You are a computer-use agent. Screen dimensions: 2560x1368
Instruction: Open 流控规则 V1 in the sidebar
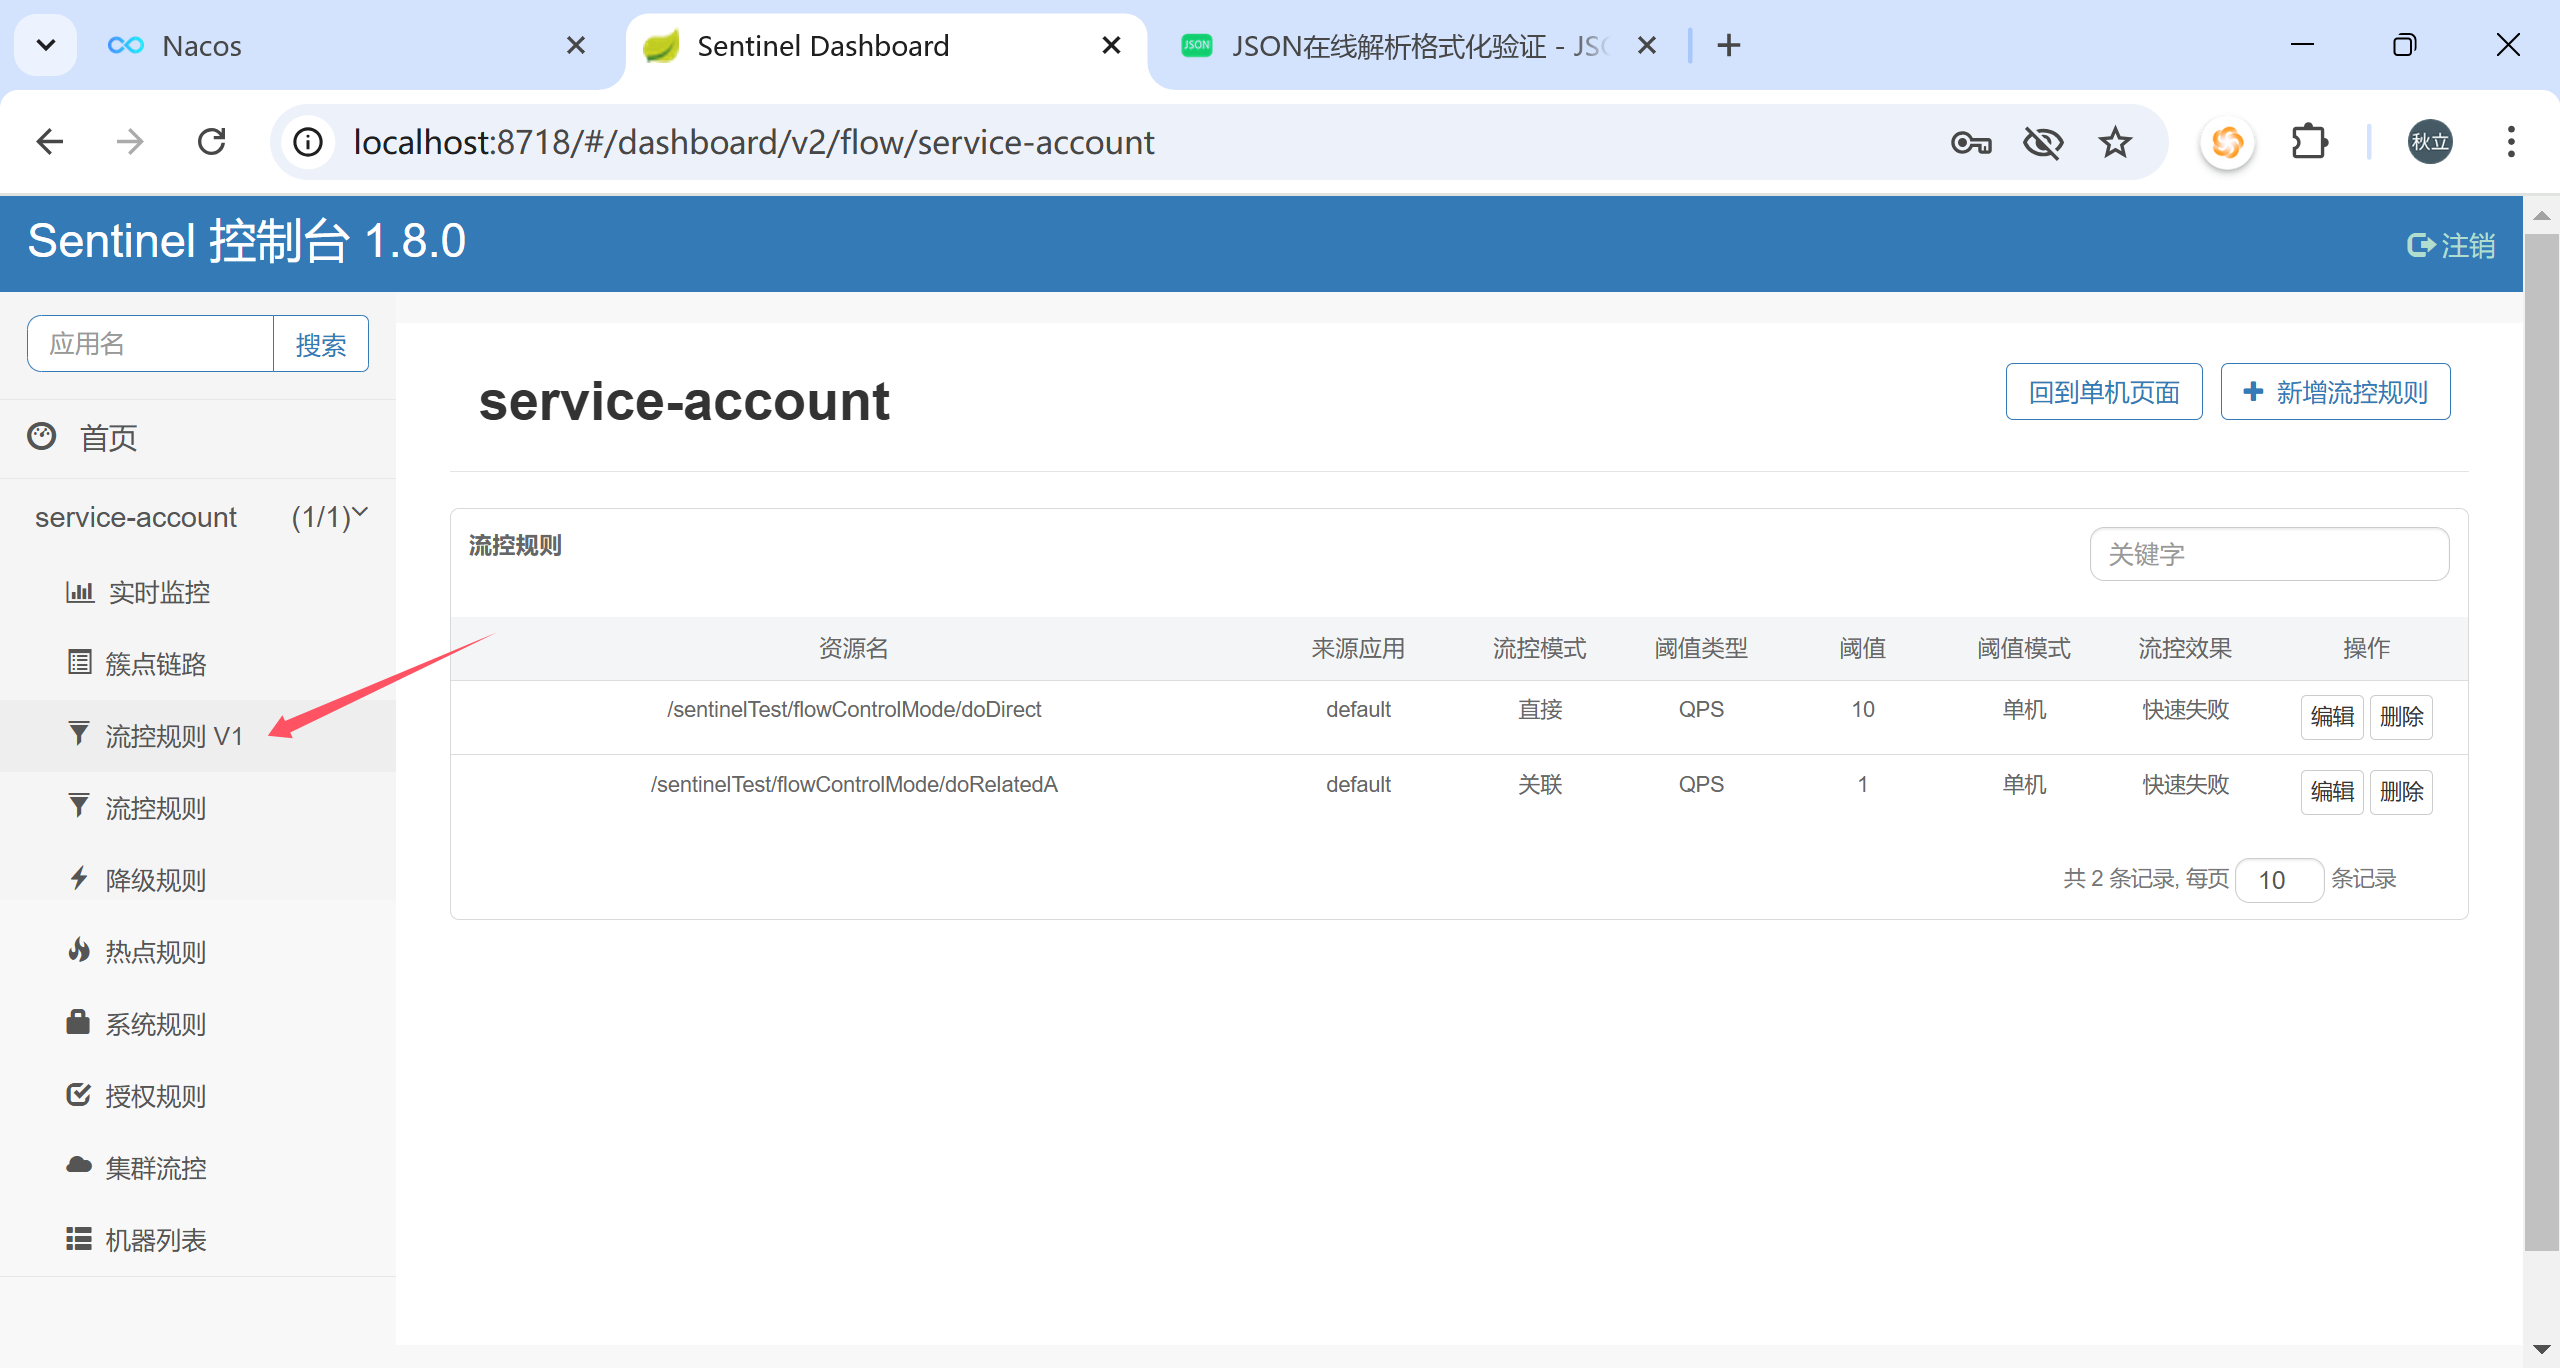click(x=173, y=736)
